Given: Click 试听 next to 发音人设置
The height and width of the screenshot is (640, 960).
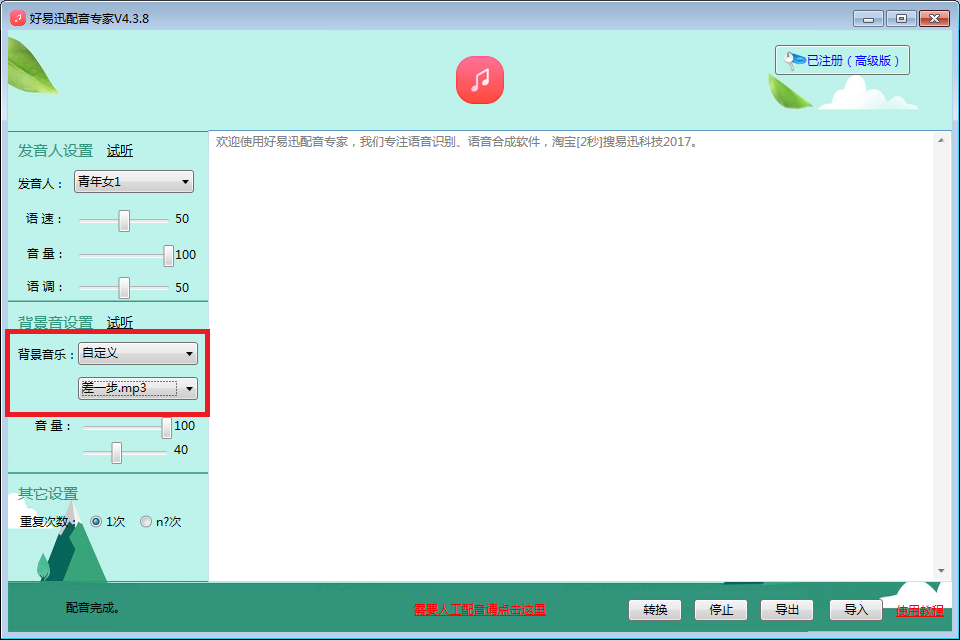Looking at the screenshot, I should point(120,151).
